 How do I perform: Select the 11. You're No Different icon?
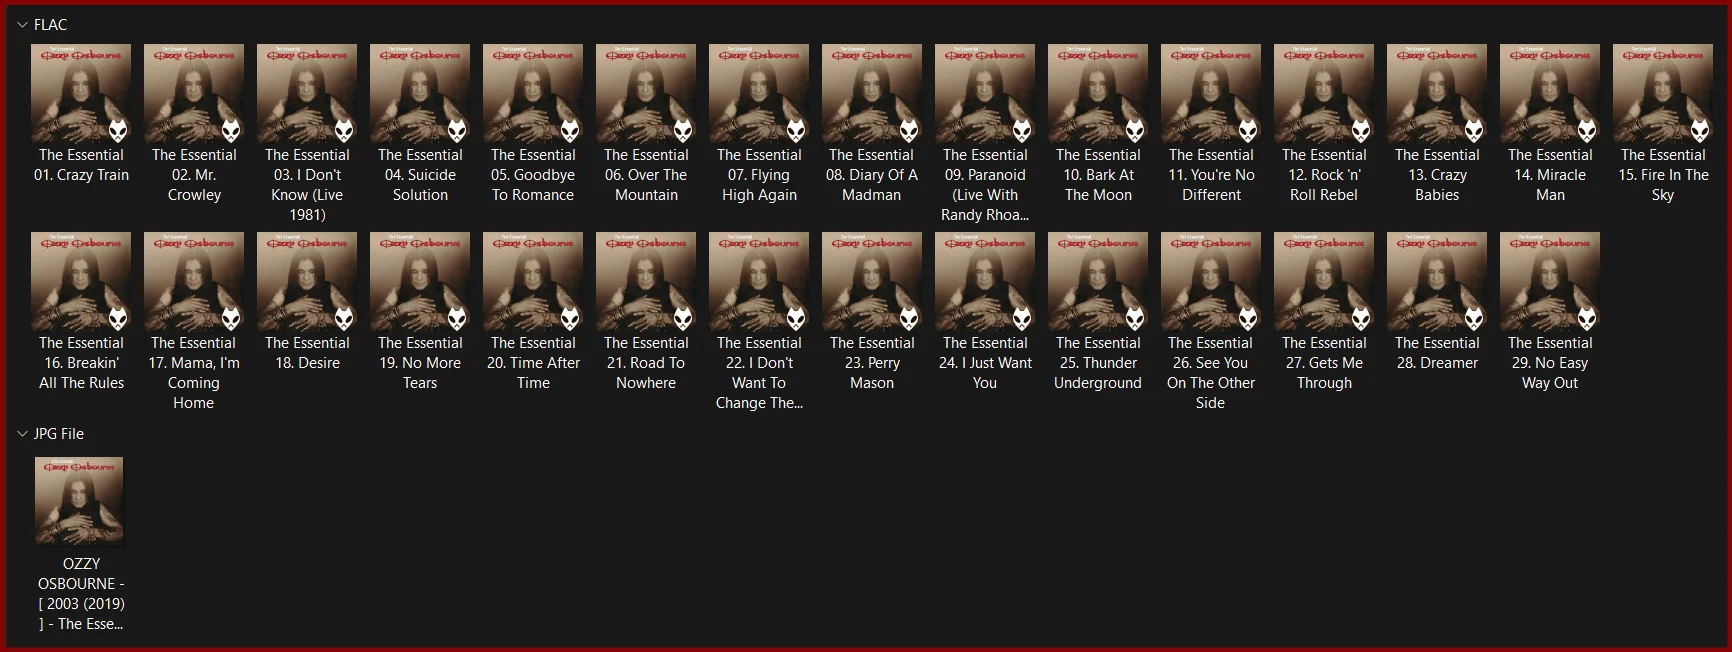click(1211, 94)
